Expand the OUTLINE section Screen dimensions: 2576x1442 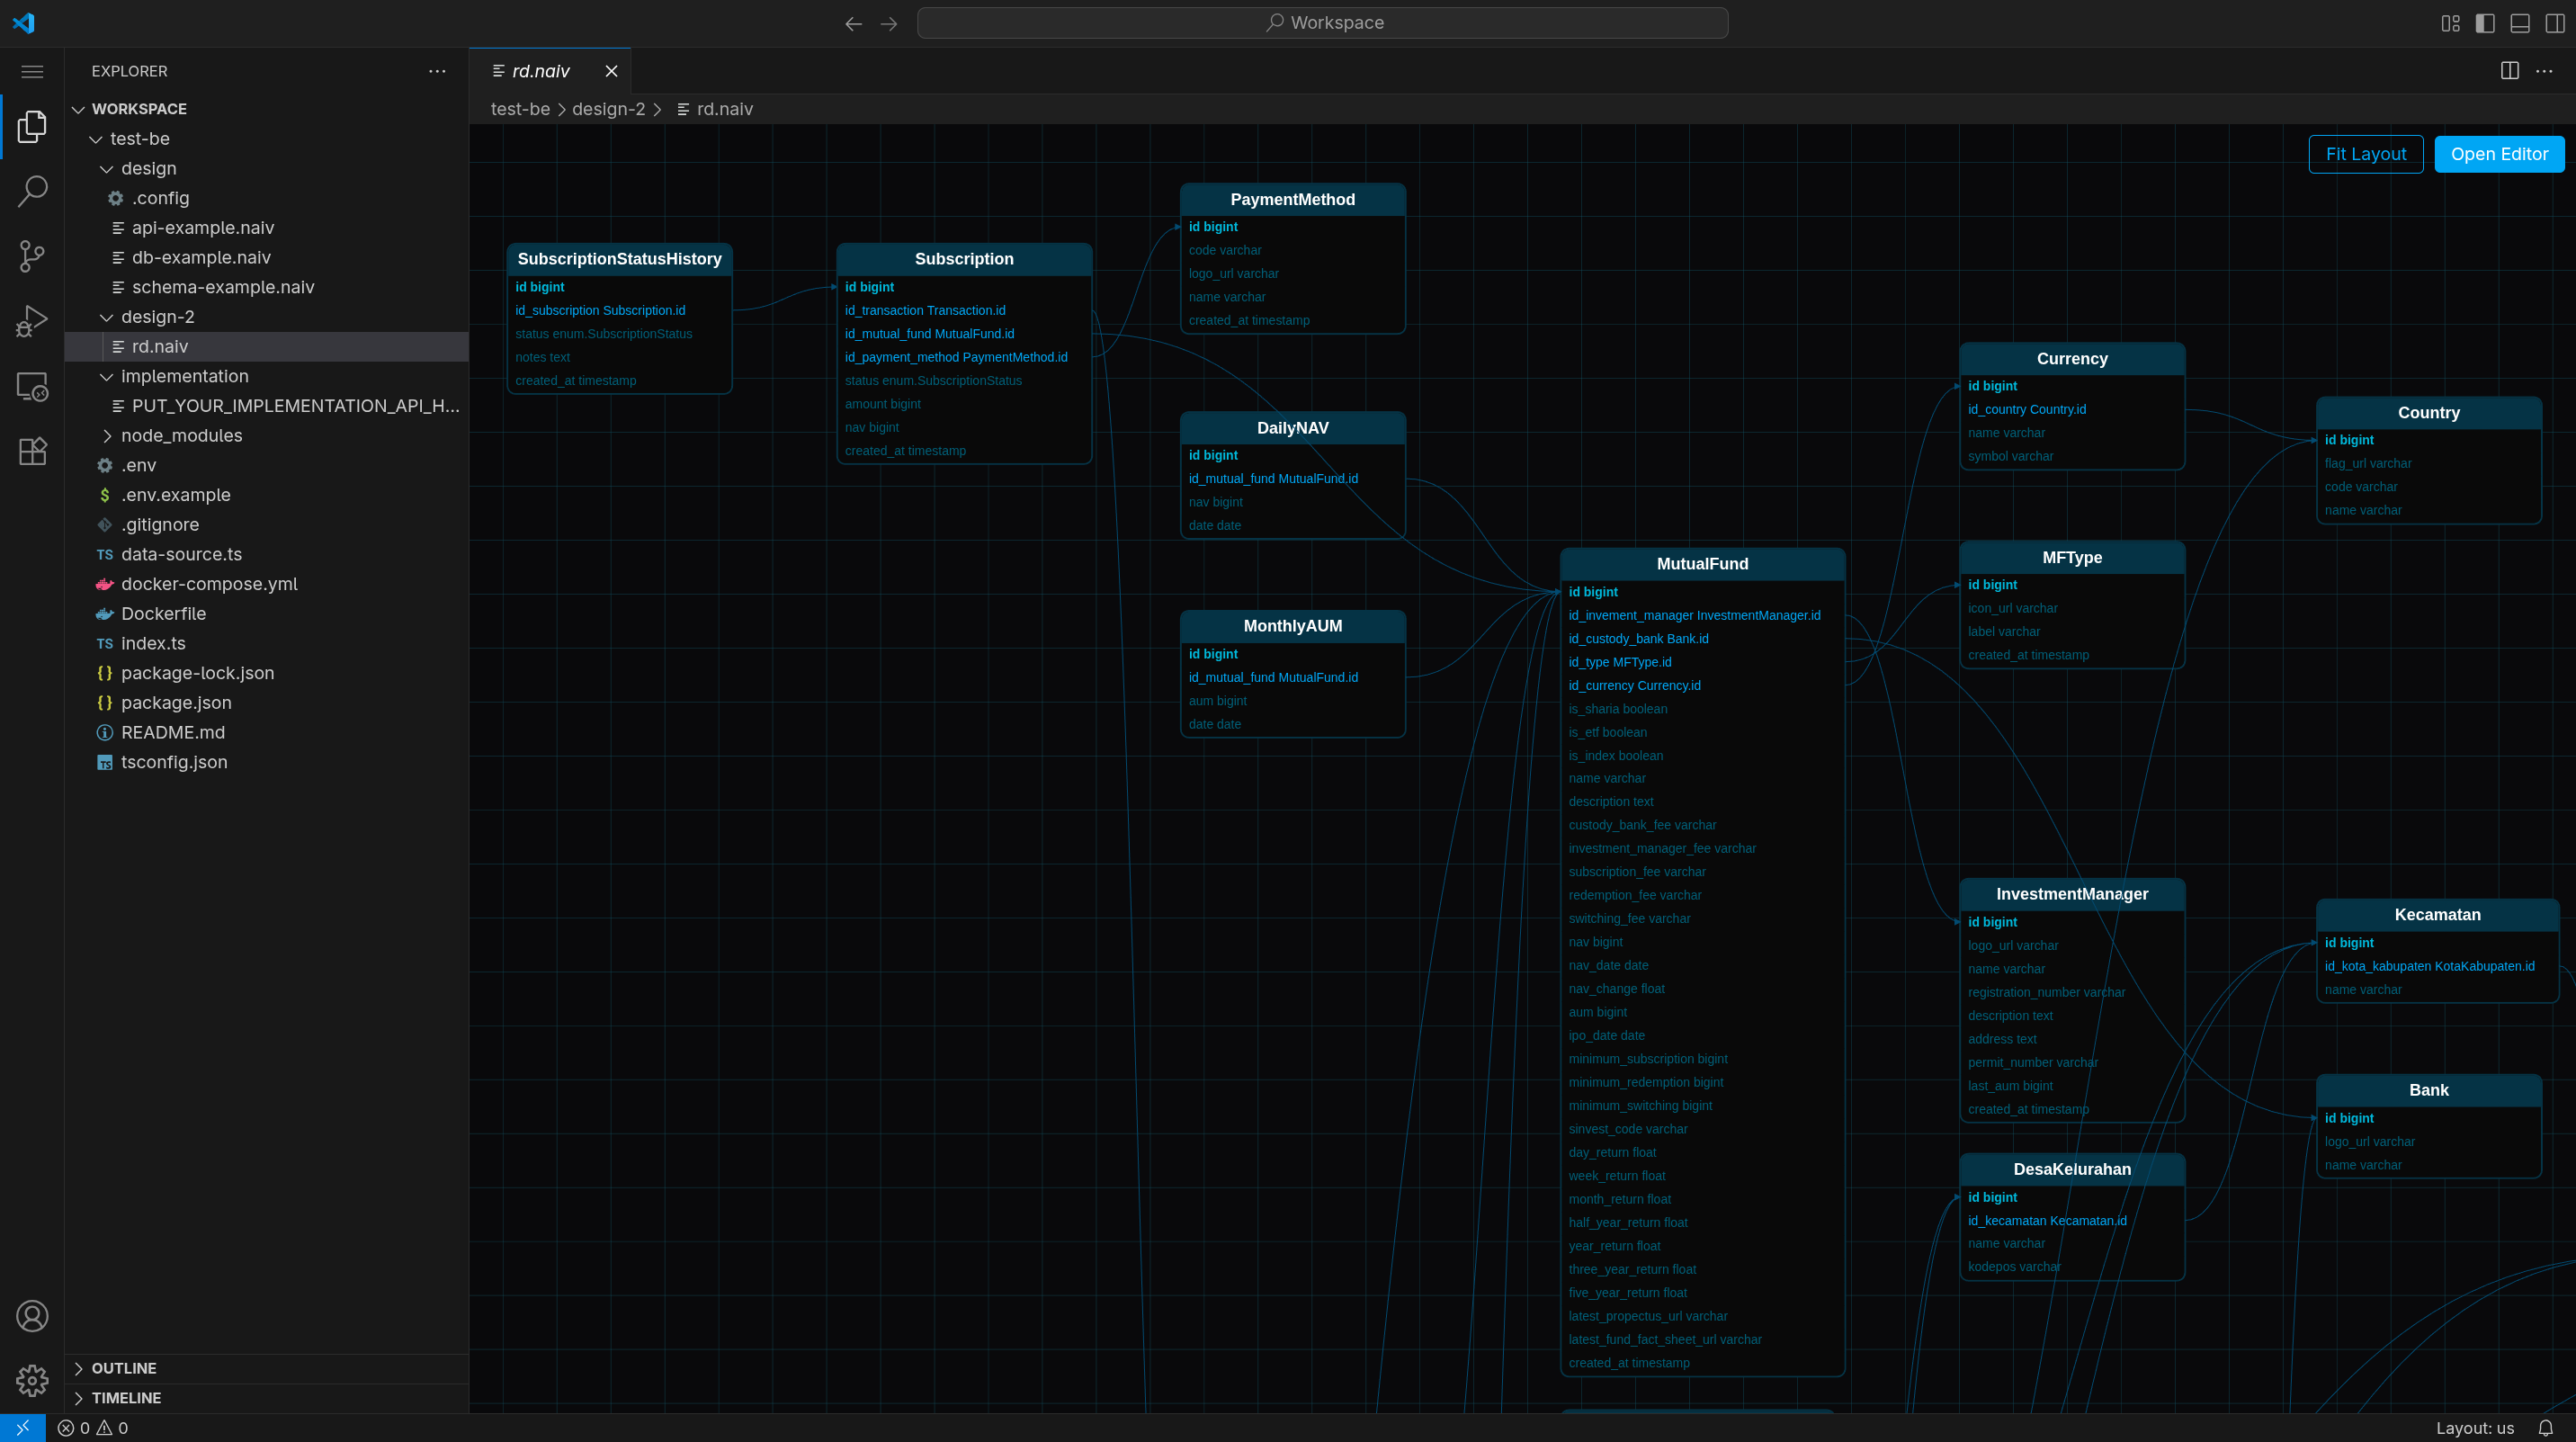(x=123, y=1368)
